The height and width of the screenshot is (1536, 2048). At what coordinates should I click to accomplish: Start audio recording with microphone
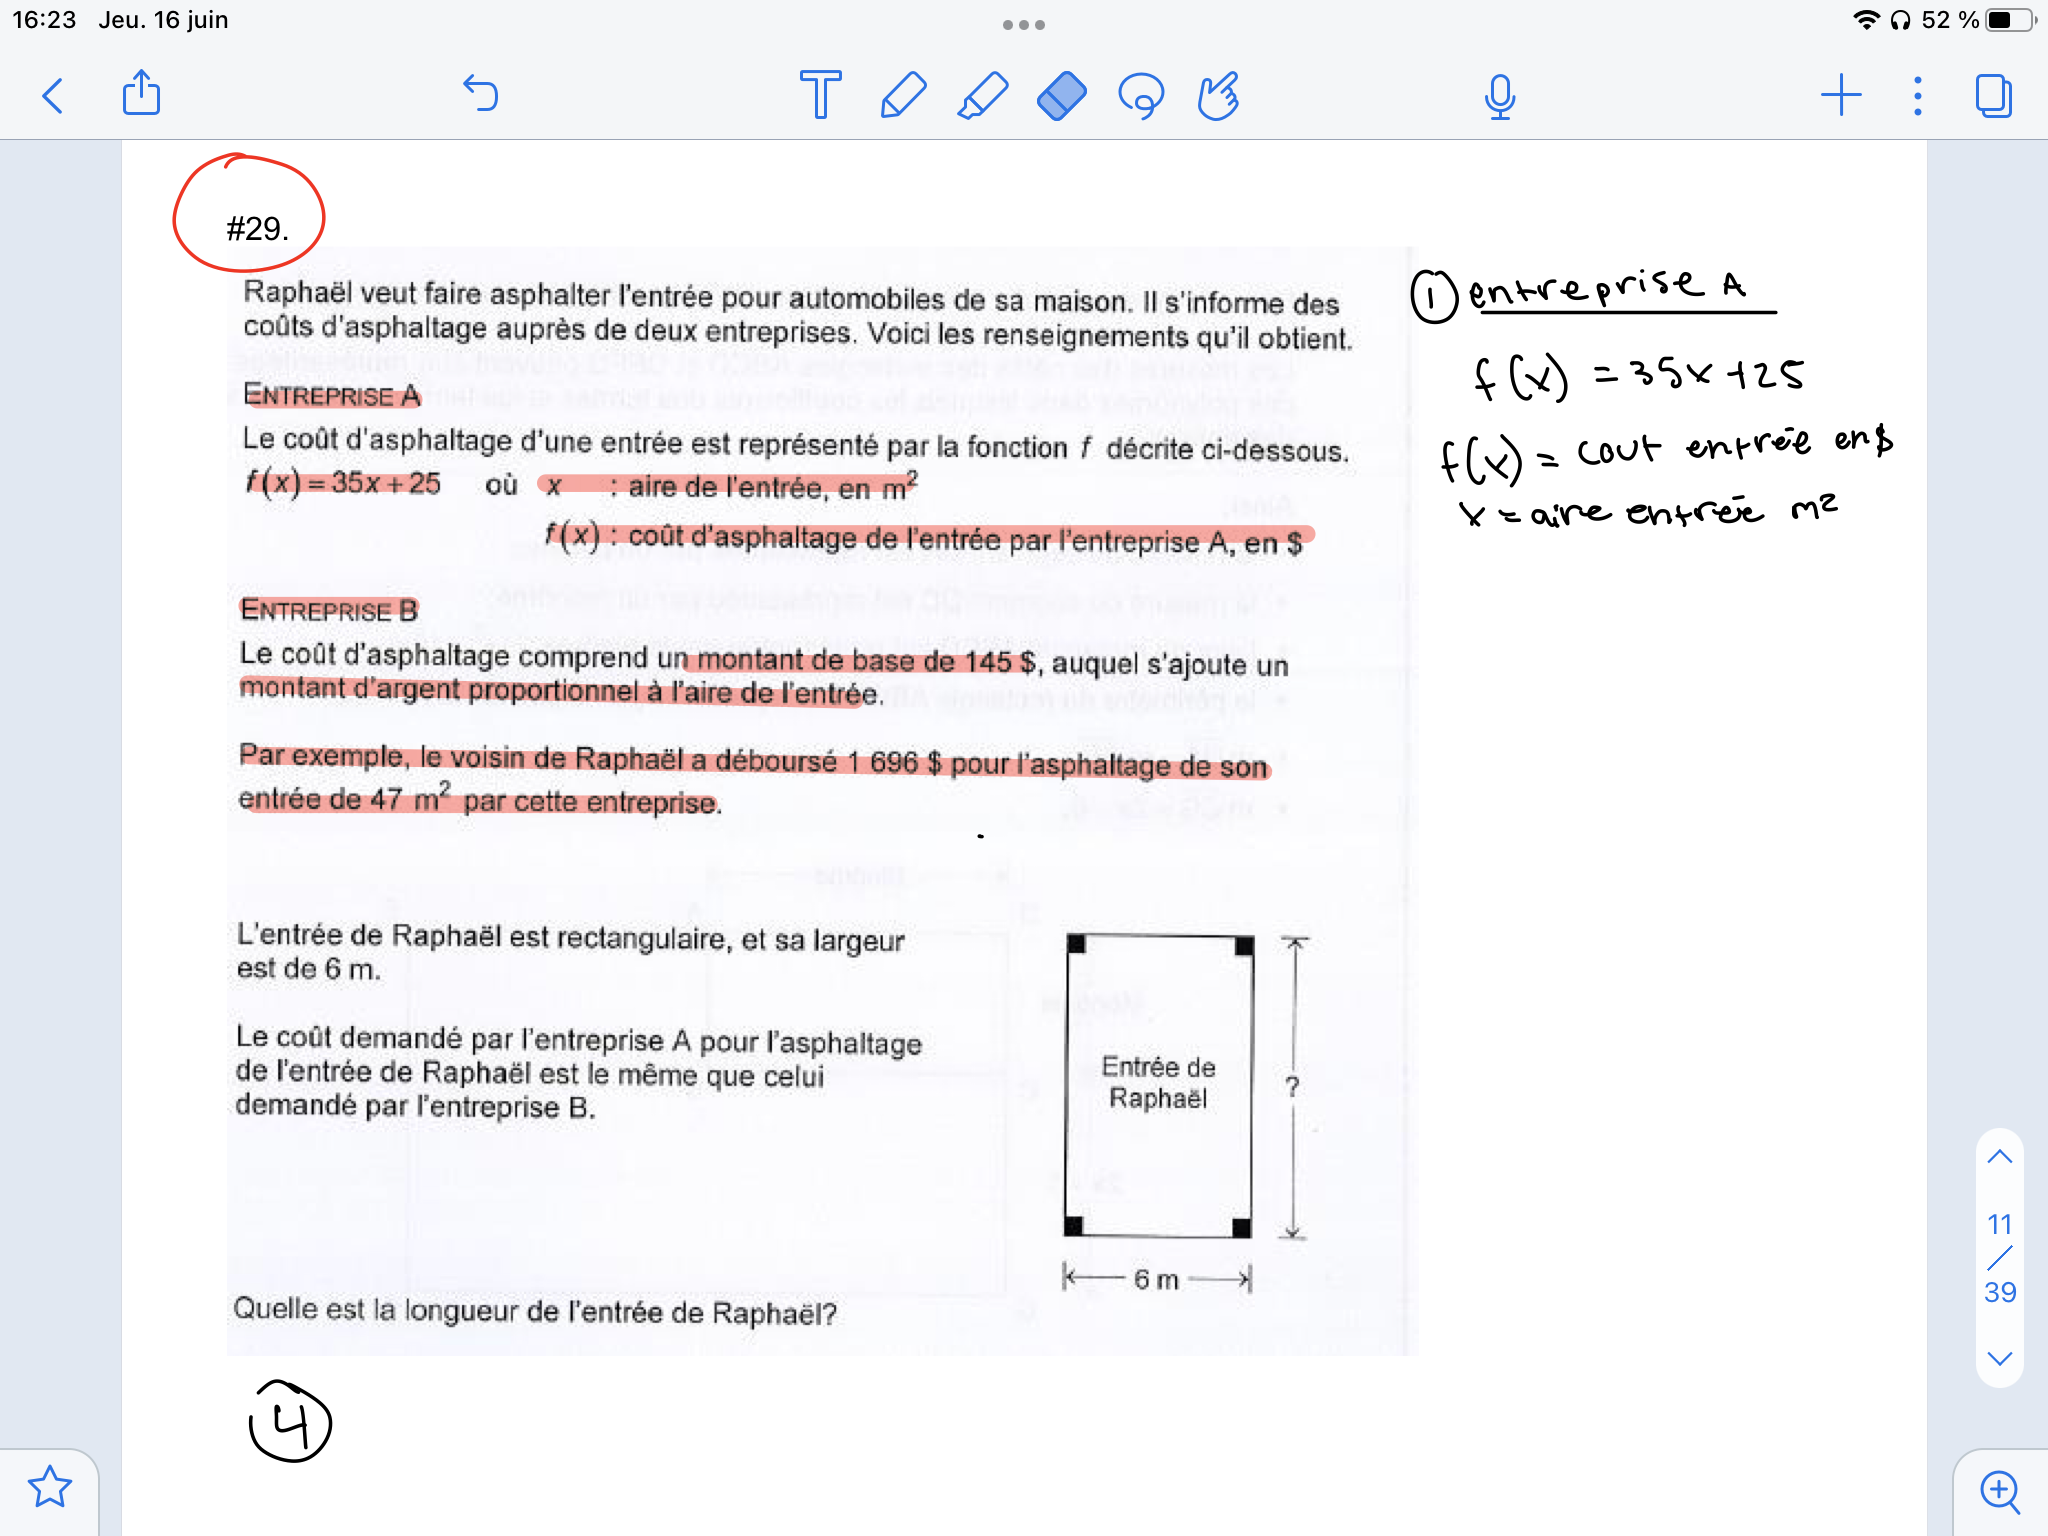pyautogui.click(x=1499, y=97)
